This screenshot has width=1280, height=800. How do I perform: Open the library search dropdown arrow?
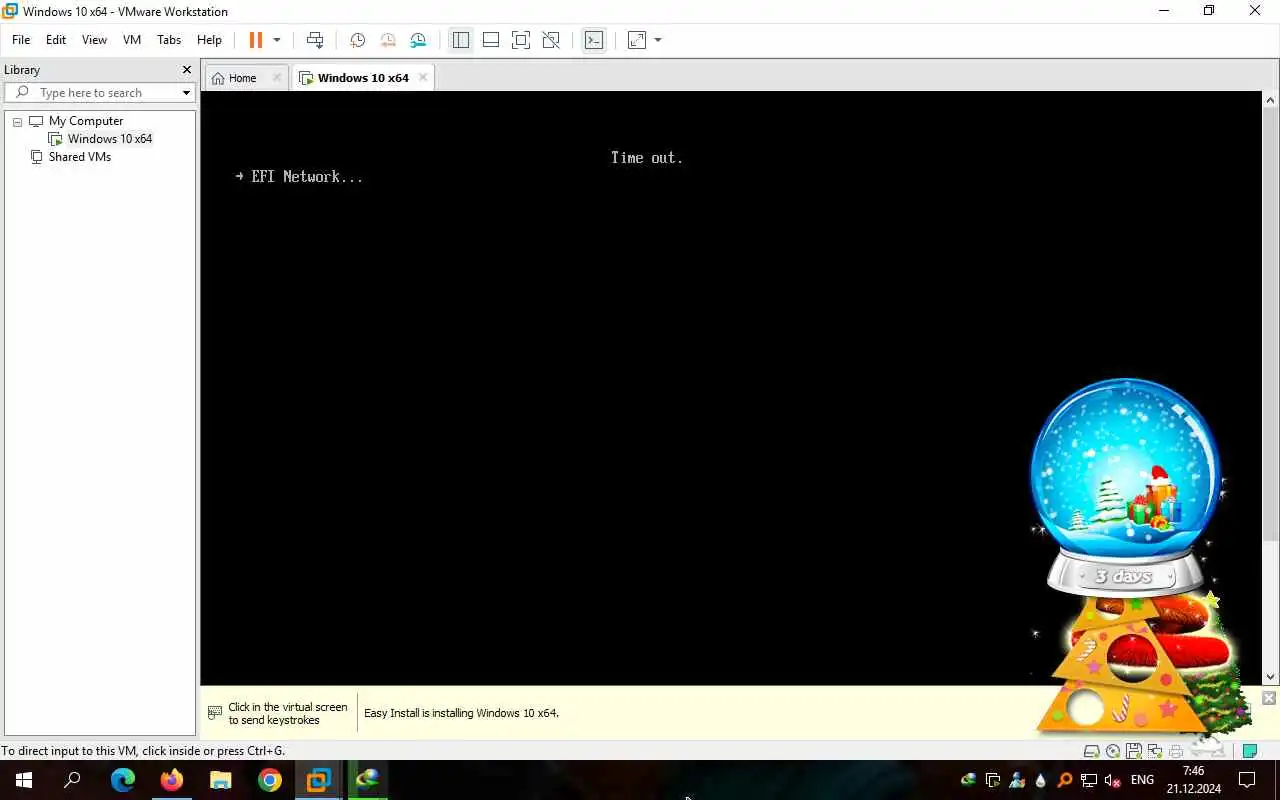click(x=186, y=93)
